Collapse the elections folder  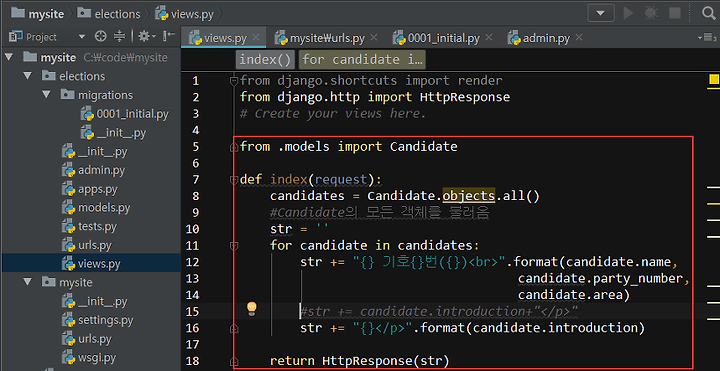[x=28, y=76]
